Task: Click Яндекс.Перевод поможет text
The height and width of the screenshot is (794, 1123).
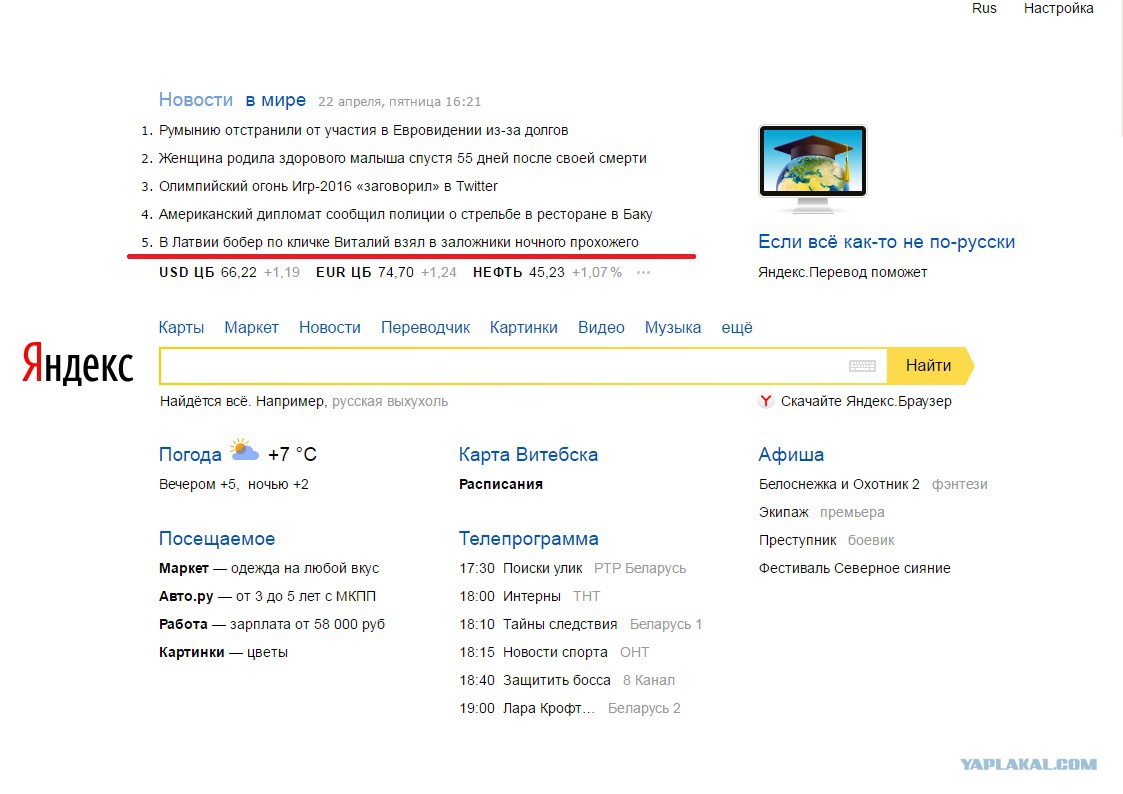Action: click(842, 272)
